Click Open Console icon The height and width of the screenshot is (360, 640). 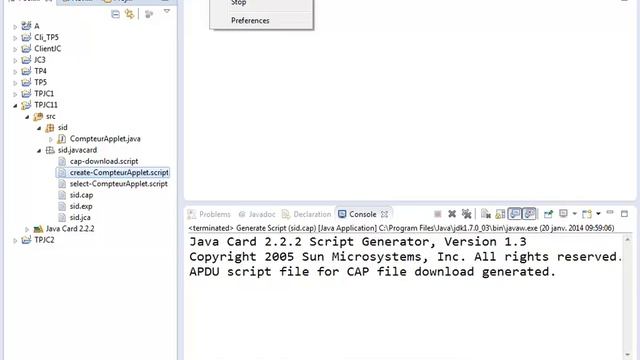point(587,214)
